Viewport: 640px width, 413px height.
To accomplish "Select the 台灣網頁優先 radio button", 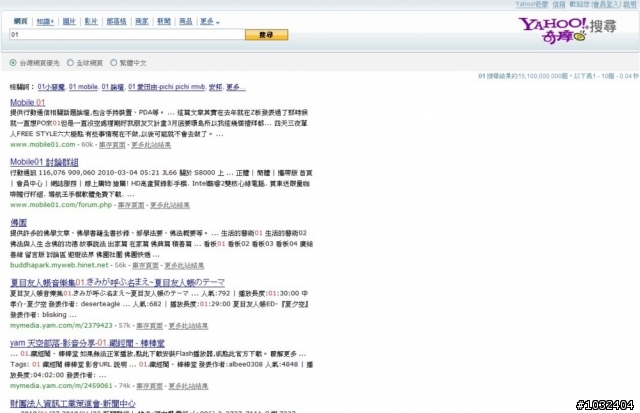I will [x=13, y=63].
